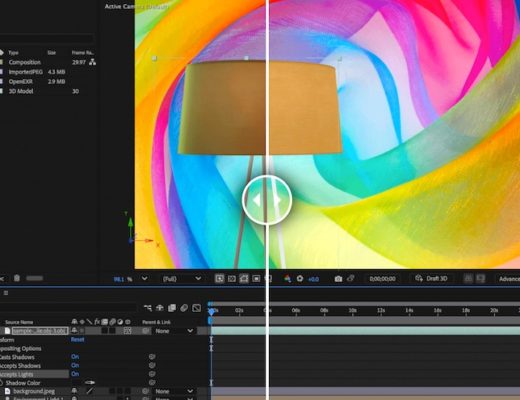Toggle the 3D layer switch on the model layer

(127, 331)
